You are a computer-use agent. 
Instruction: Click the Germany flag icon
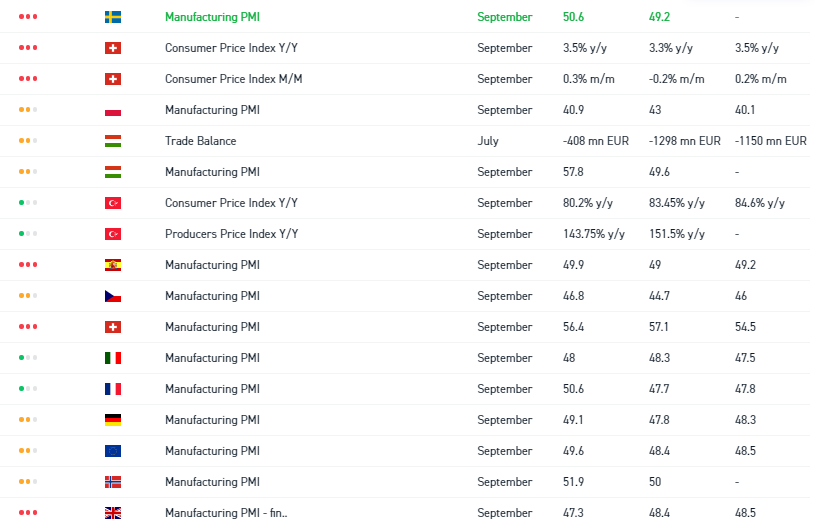[x=113, y=420]
